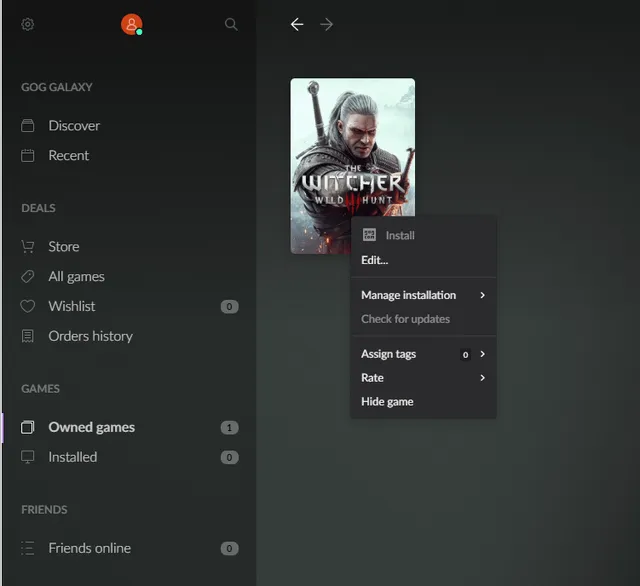Click the Friends online list icon
This screenshot has width=640, height=586.
coord(27,548)
